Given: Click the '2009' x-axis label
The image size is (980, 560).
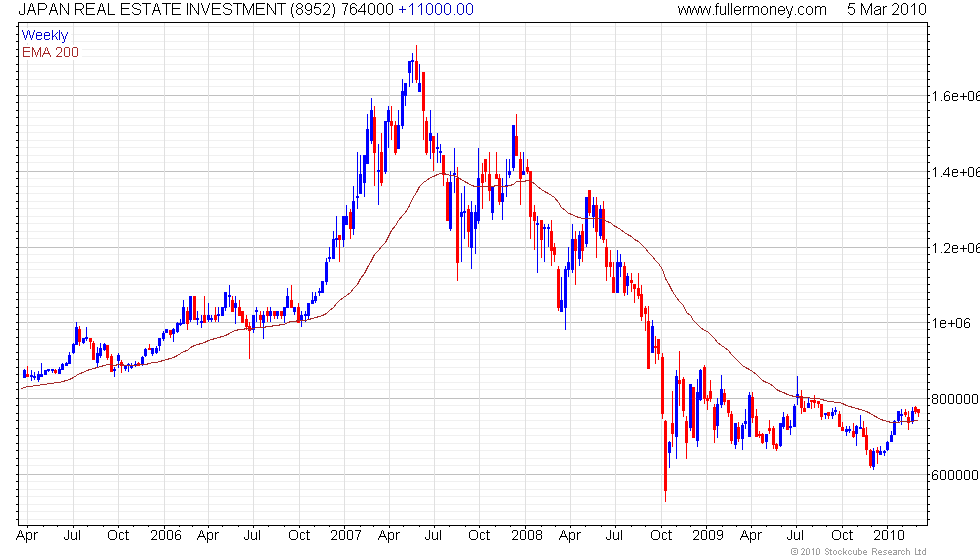Looking at the screenshot, I should click(708, 535).
